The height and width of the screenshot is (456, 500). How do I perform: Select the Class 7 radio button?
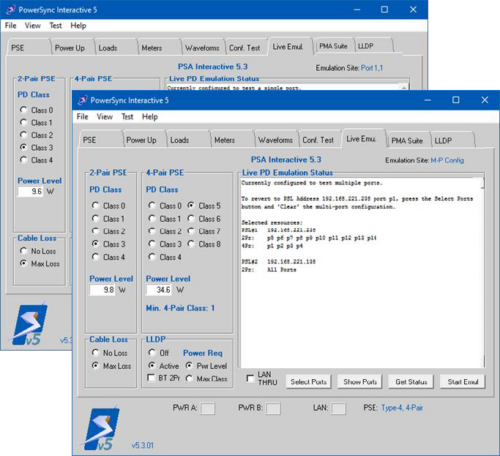pos(191,231)
